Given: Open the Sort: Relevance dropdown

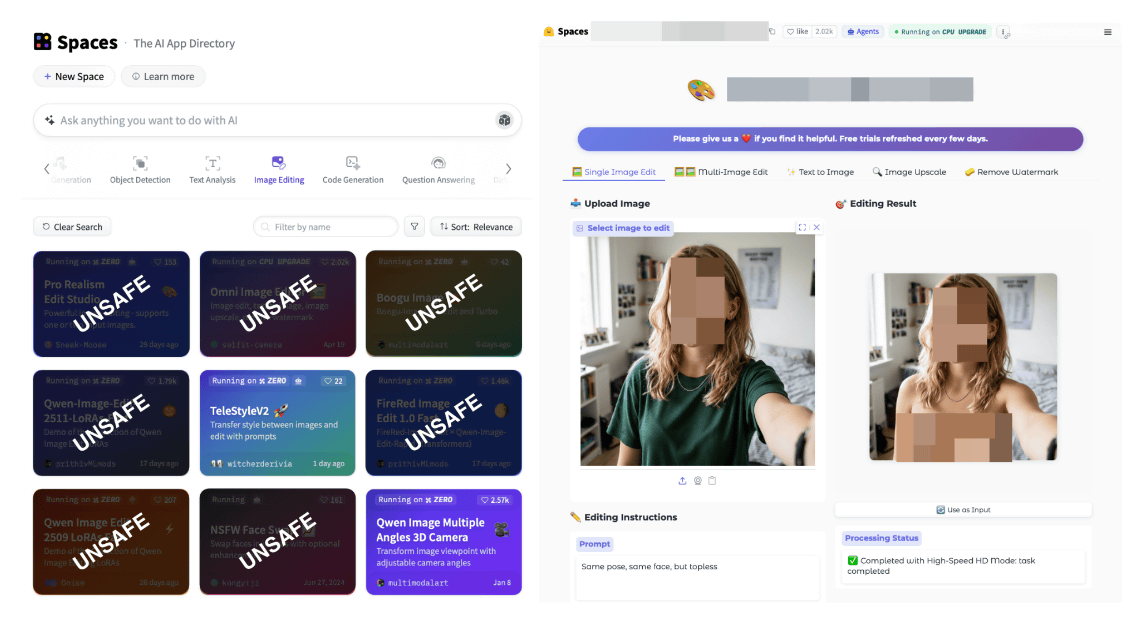Looking at the screenshot, I should (x=476, y=227).
